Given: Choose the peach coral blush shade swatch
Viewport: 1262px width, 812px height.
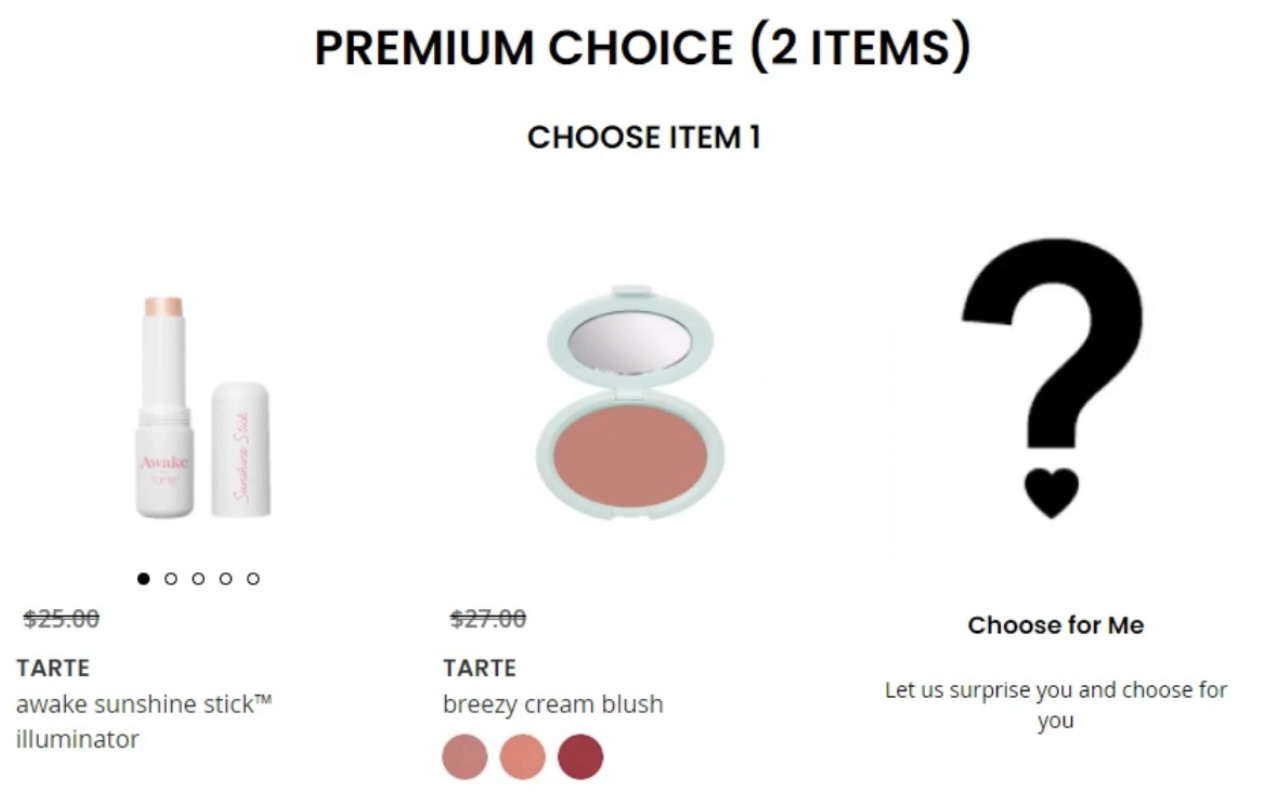Looking at the screenshot, I should [x=523, y=756].
